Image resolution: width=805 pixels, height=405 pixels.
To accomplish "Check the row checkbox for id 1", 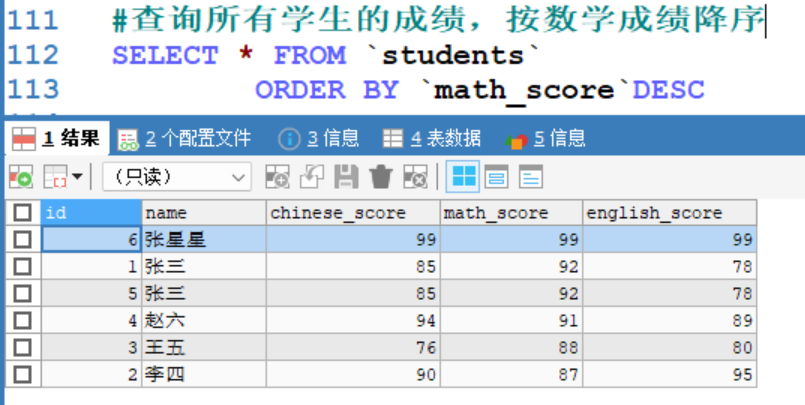I will click(22, 266).
